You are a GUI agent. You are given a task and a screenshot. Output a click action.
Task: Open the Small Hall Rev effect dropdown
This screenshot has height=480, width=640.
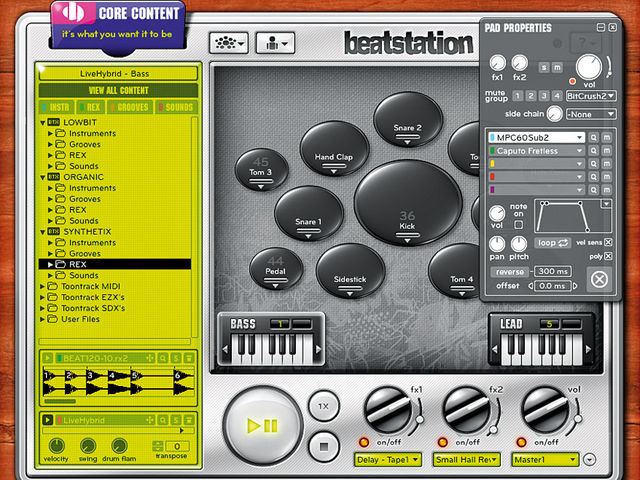pyautogui.click(x=467, y=460)
